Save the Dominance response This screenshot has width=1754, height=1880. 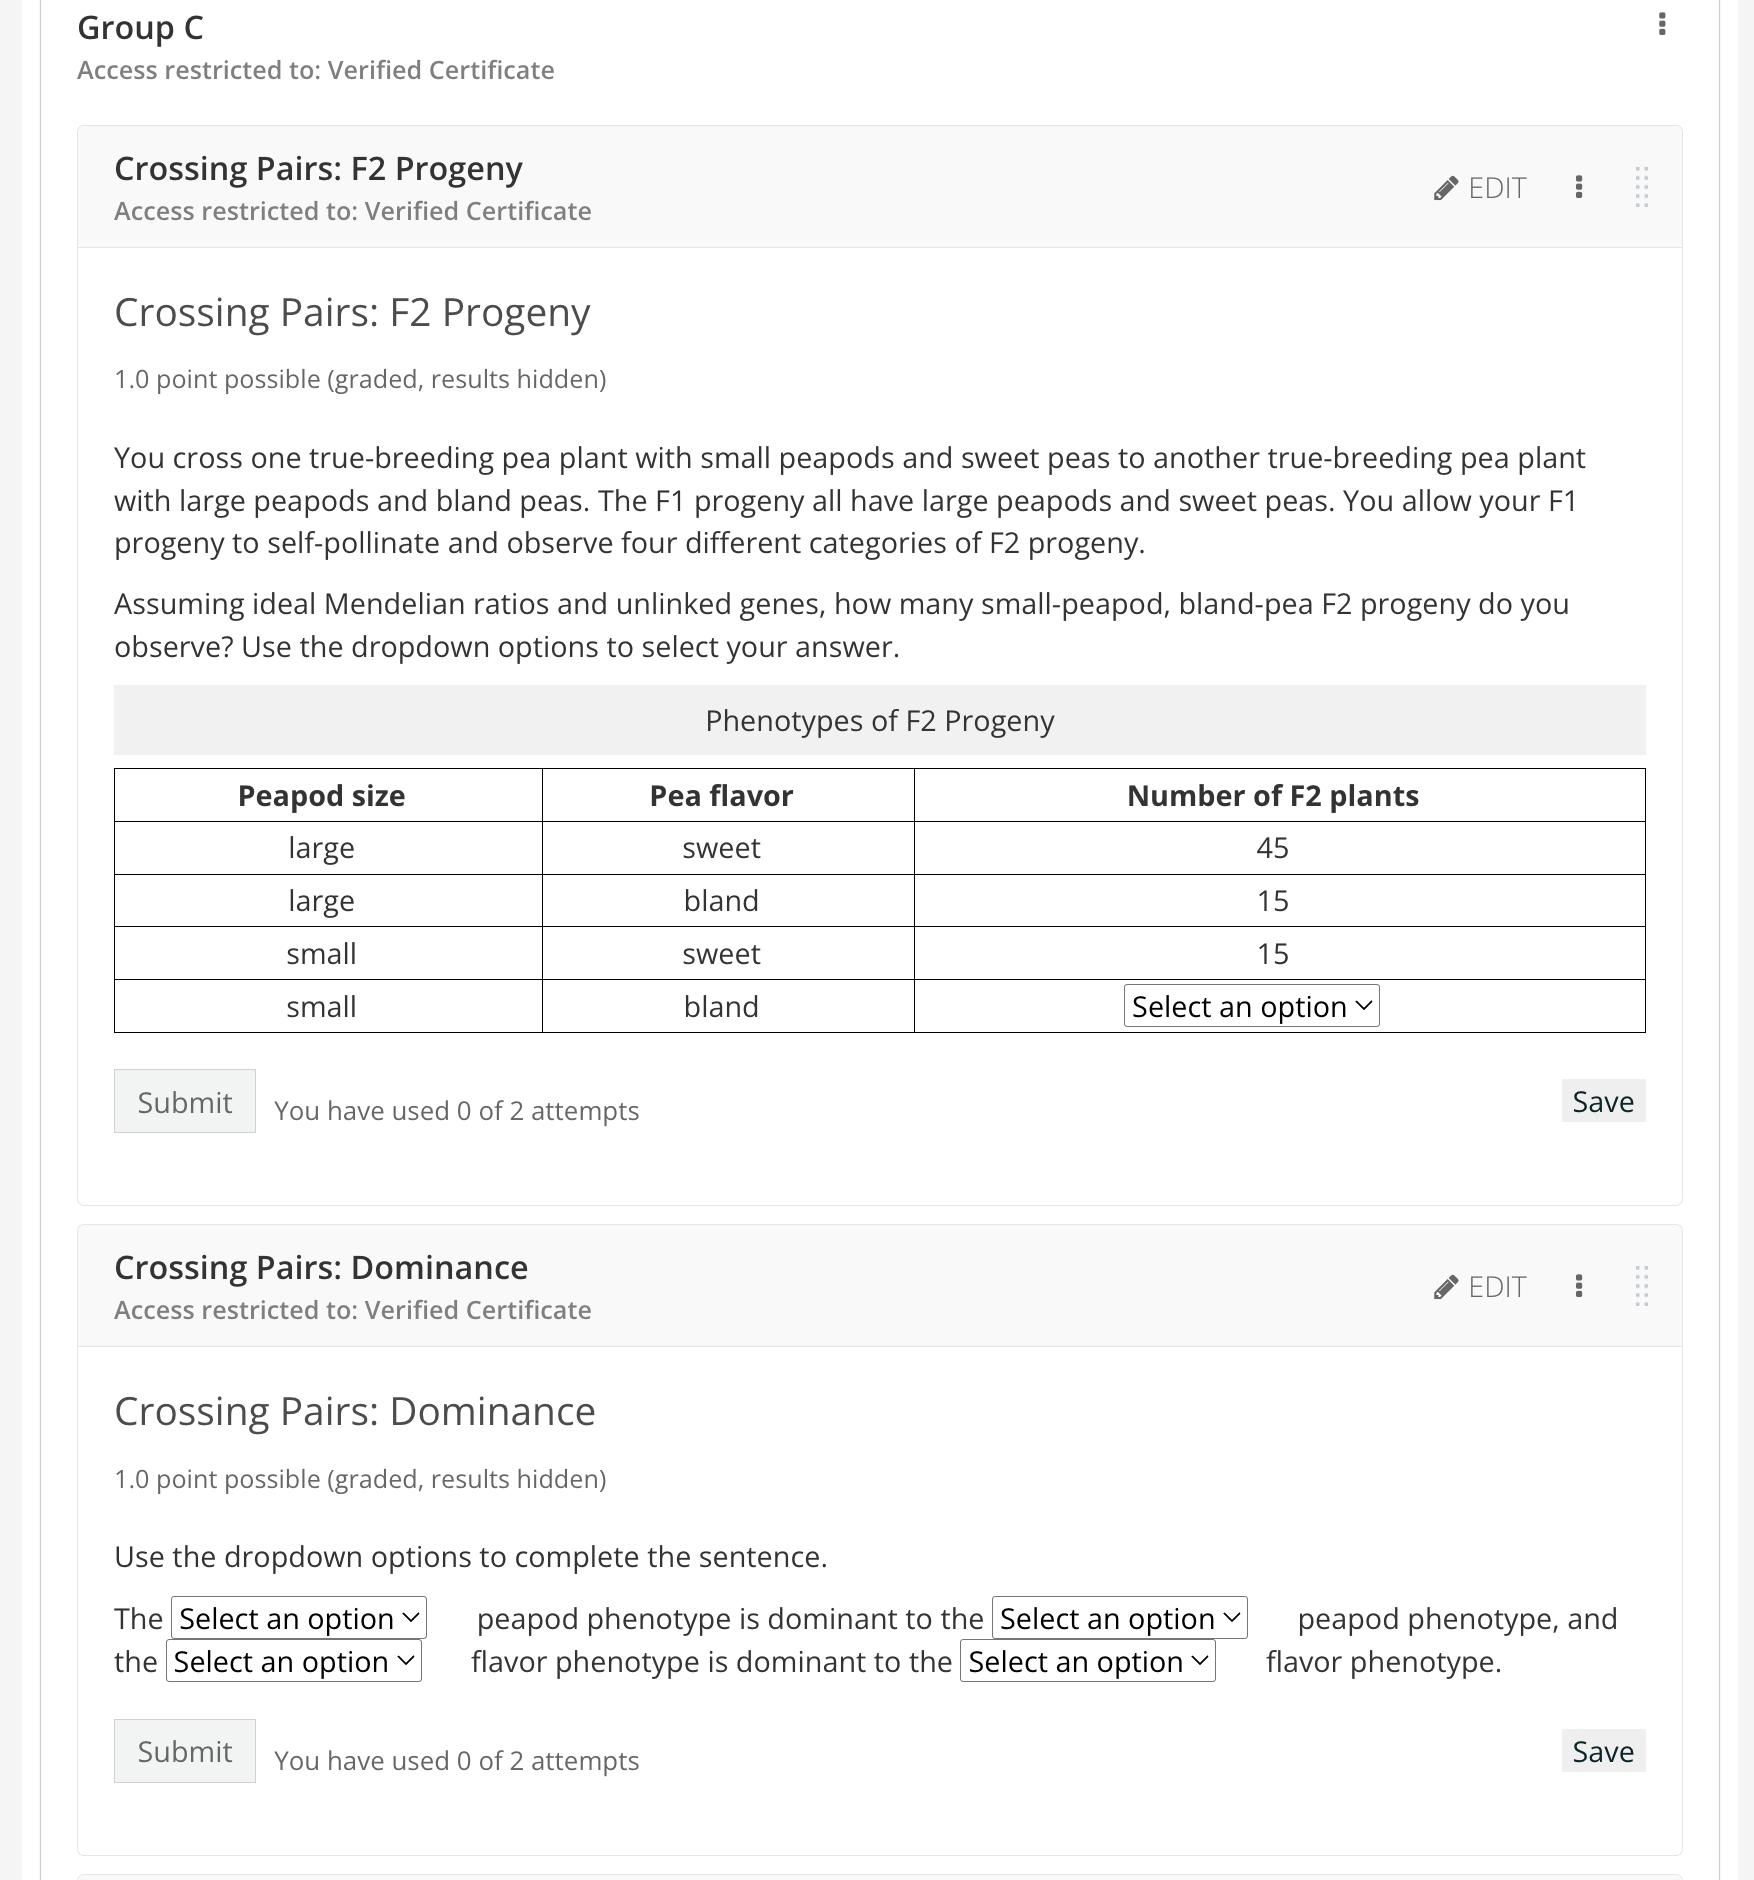(x=1603, y=1751)
